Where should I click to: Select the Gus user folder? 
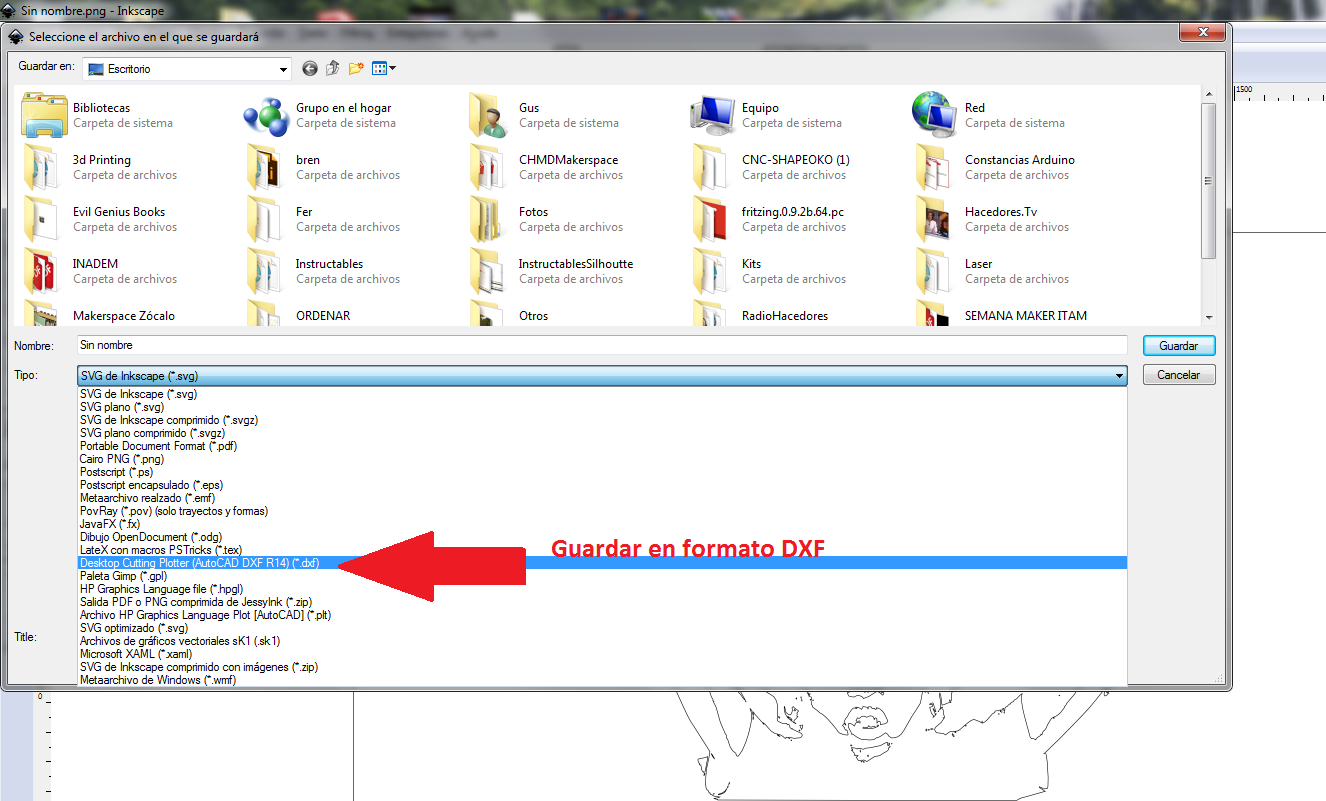(x=545, y=115)
